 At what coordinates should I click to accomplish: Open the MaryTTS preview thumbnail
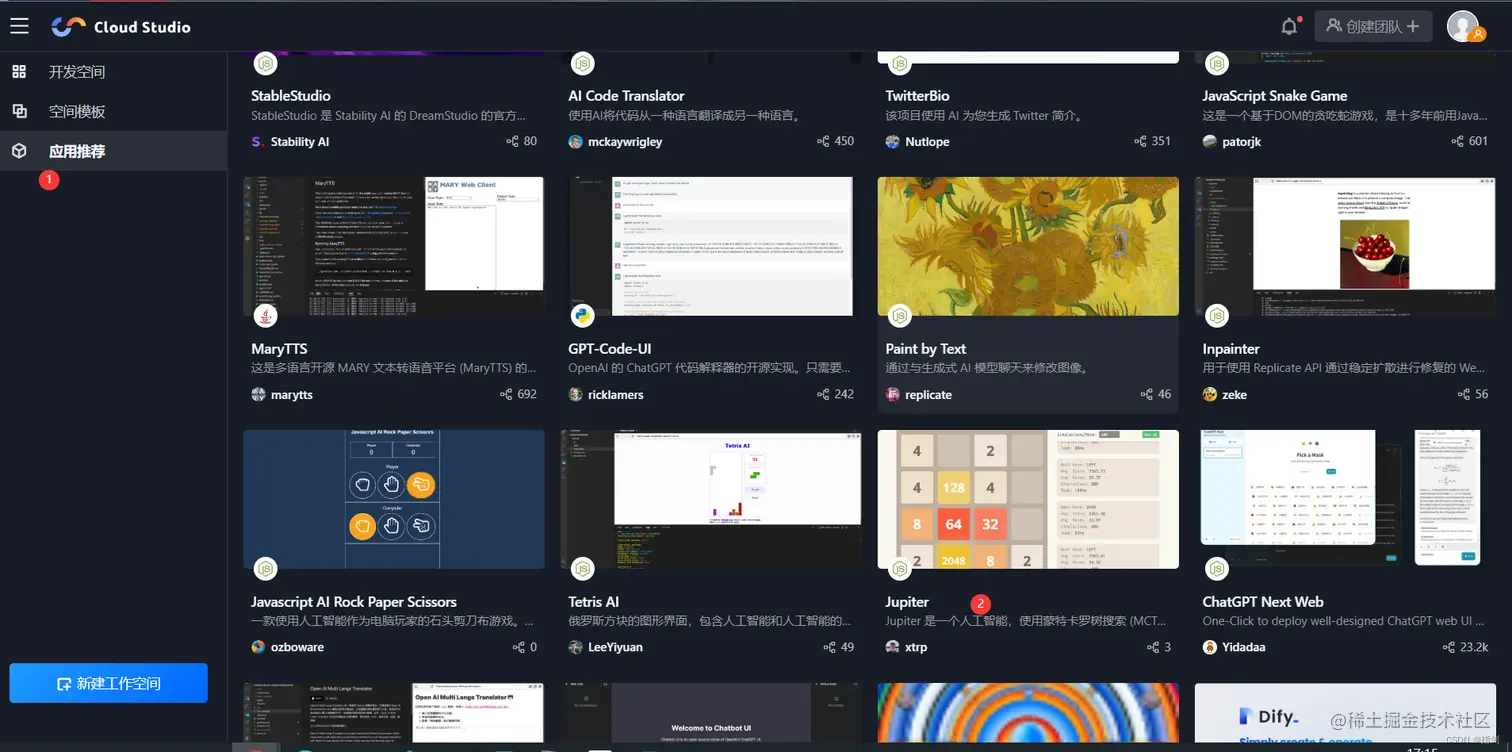393,246
